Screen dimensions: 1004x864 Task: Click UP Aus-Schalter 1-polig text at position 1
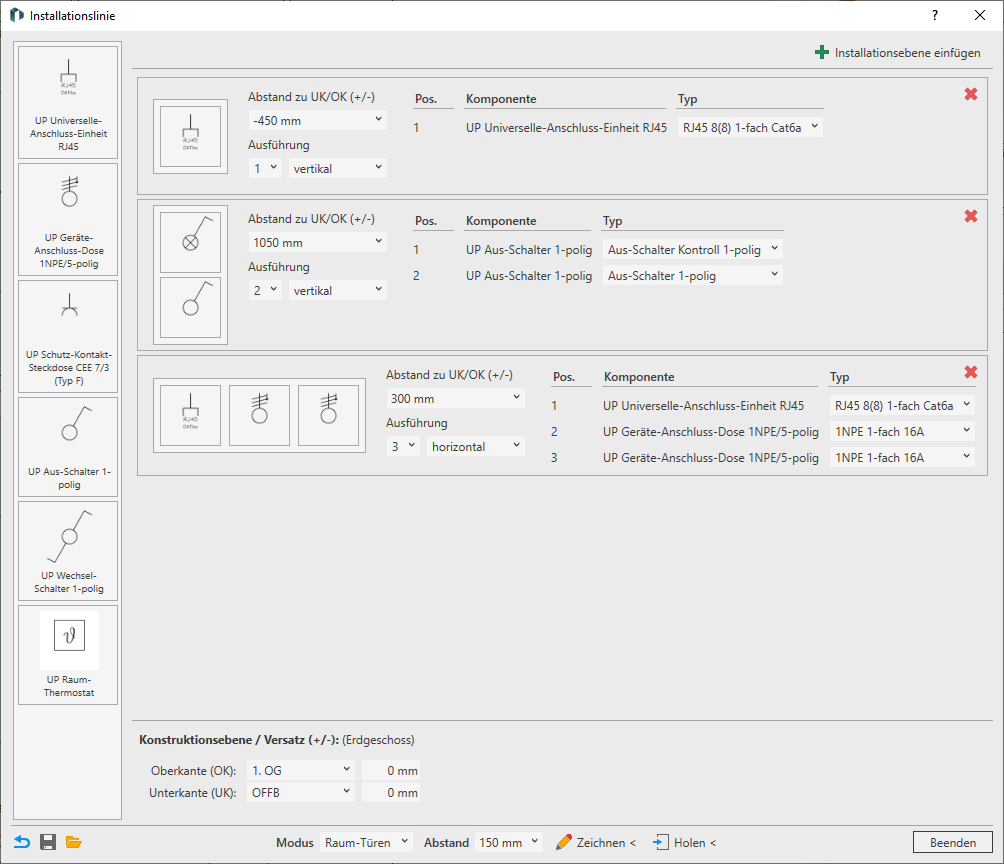(529, 250)
